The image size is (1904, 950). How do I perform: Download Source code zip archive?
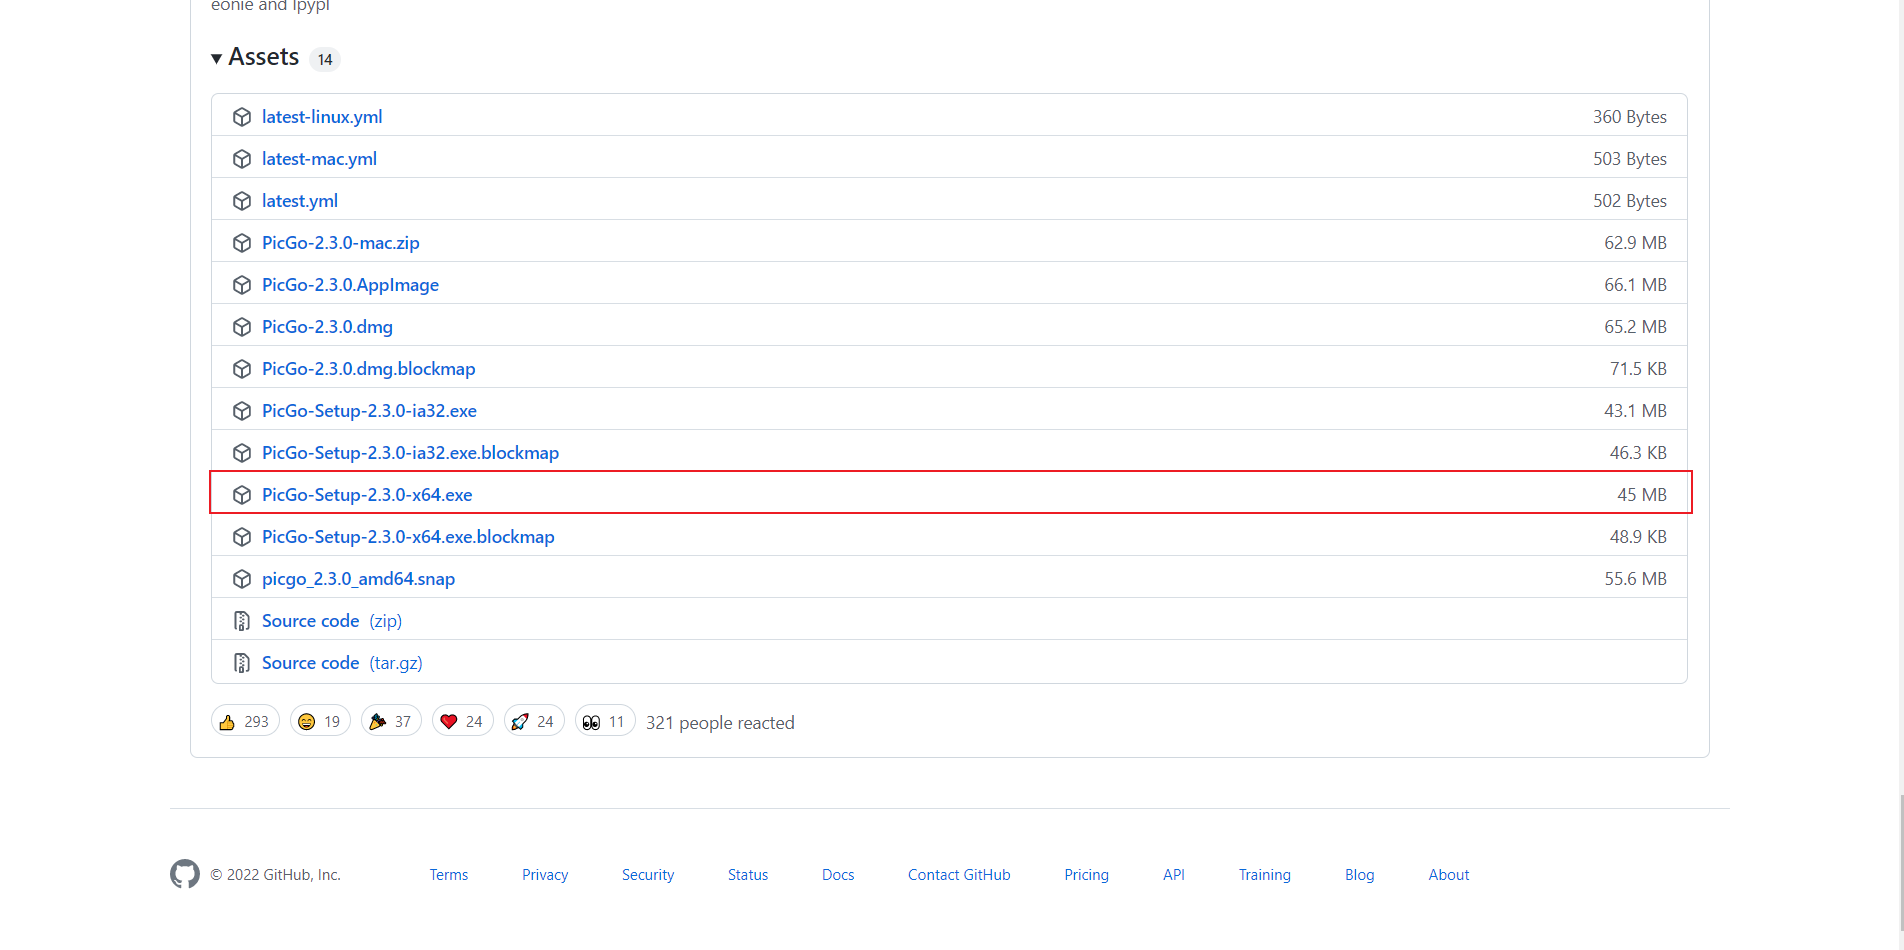332,621
